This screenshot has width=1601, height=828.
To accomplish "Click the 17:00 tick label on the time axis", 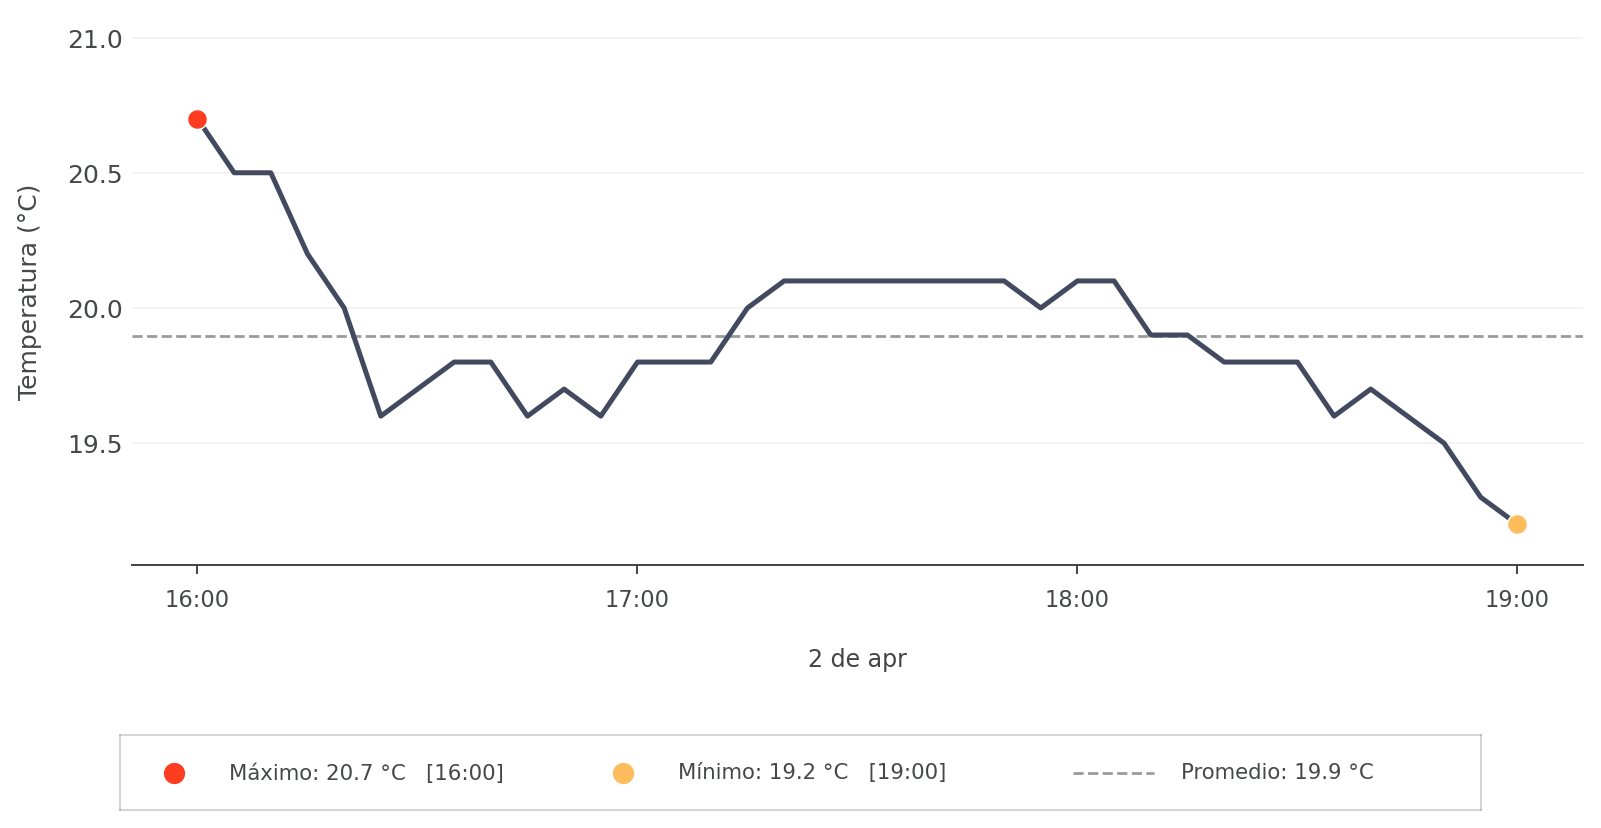I will coord(637,600).
